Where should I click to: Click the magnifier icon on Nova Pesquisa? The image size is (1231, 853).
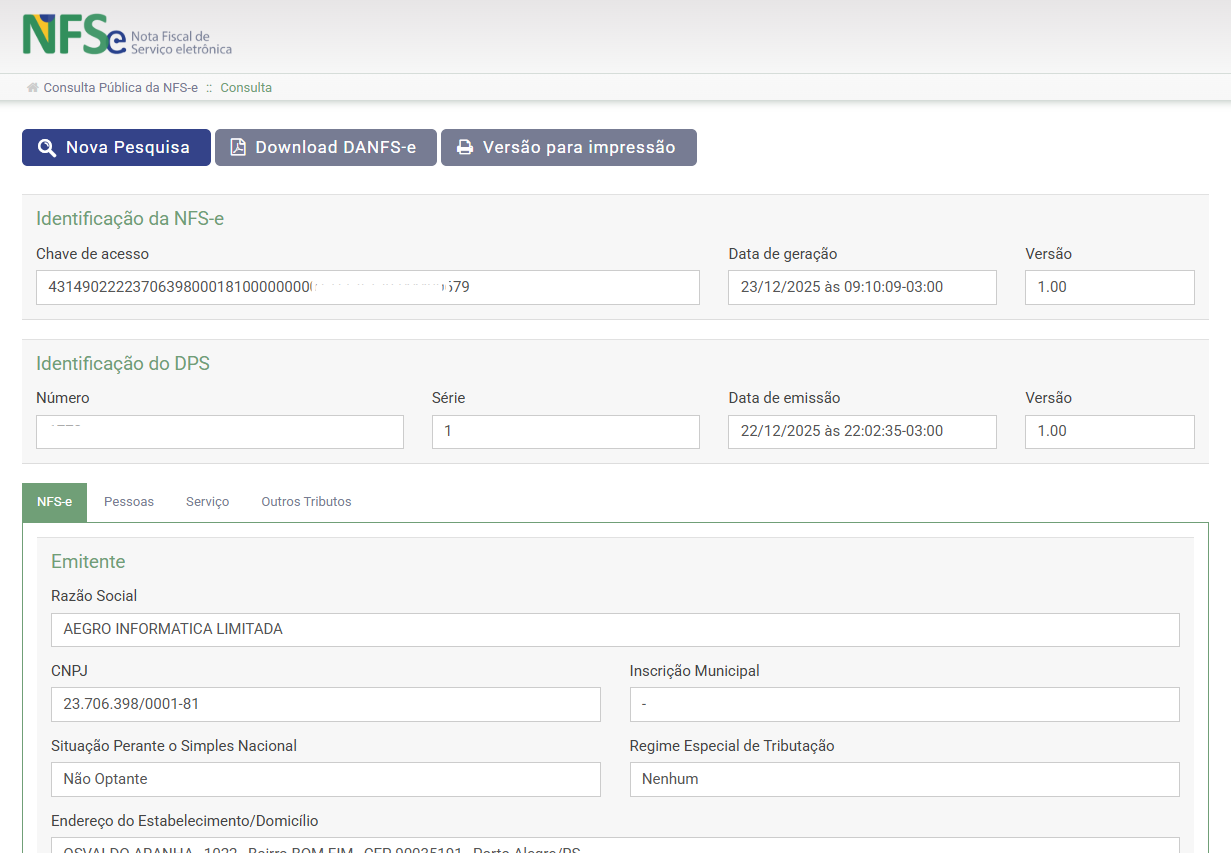tap(46, 148)
